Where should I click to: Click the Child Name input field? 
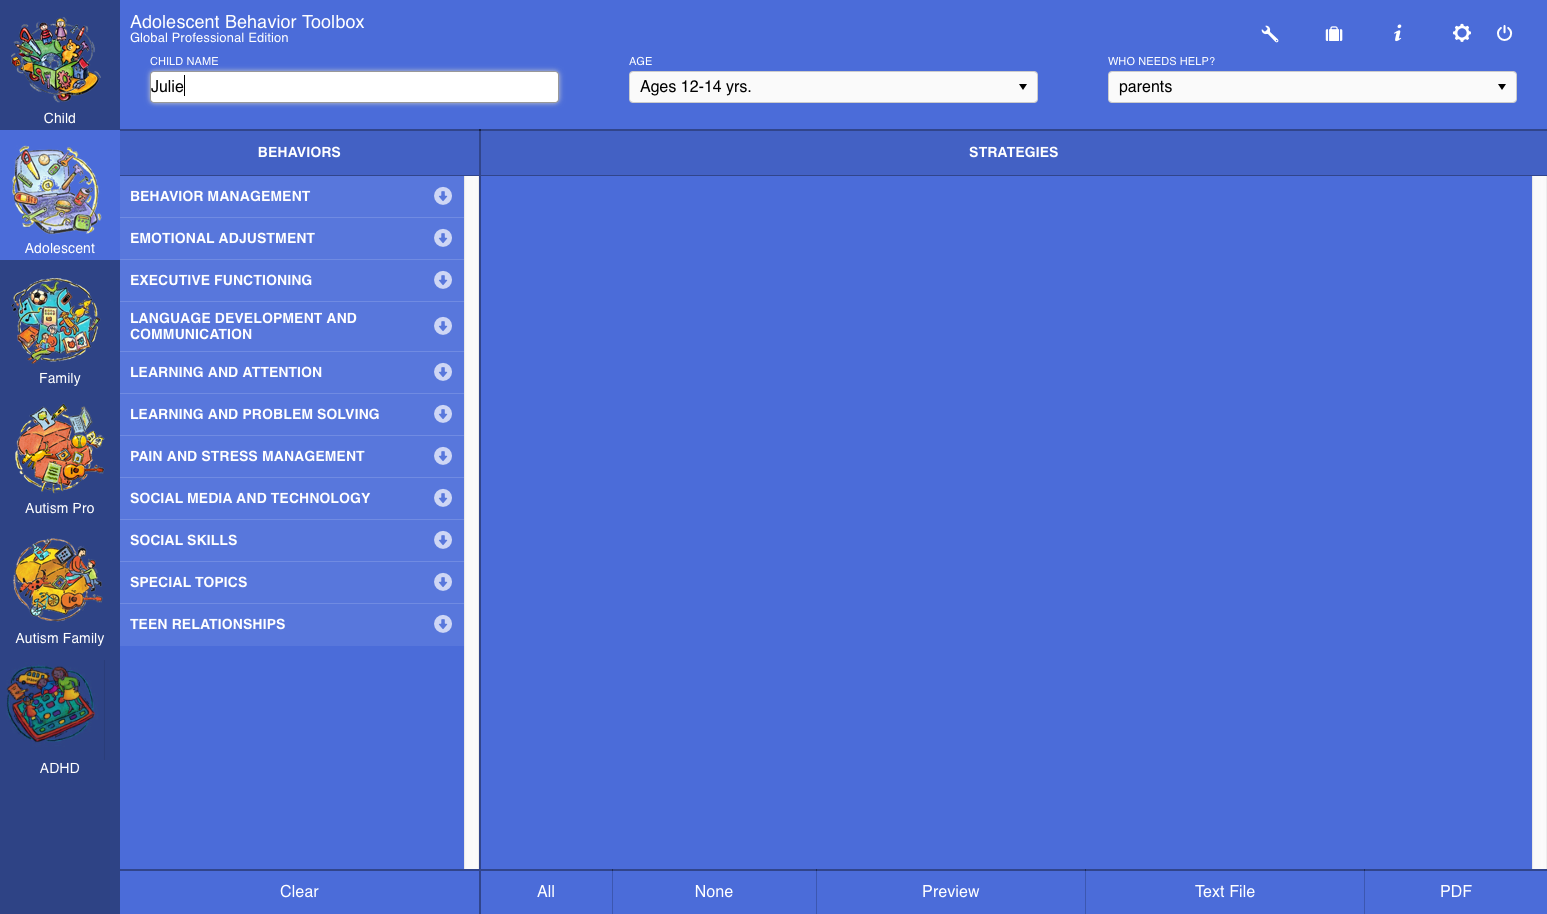pyautogui.click(x=354, y=87)
